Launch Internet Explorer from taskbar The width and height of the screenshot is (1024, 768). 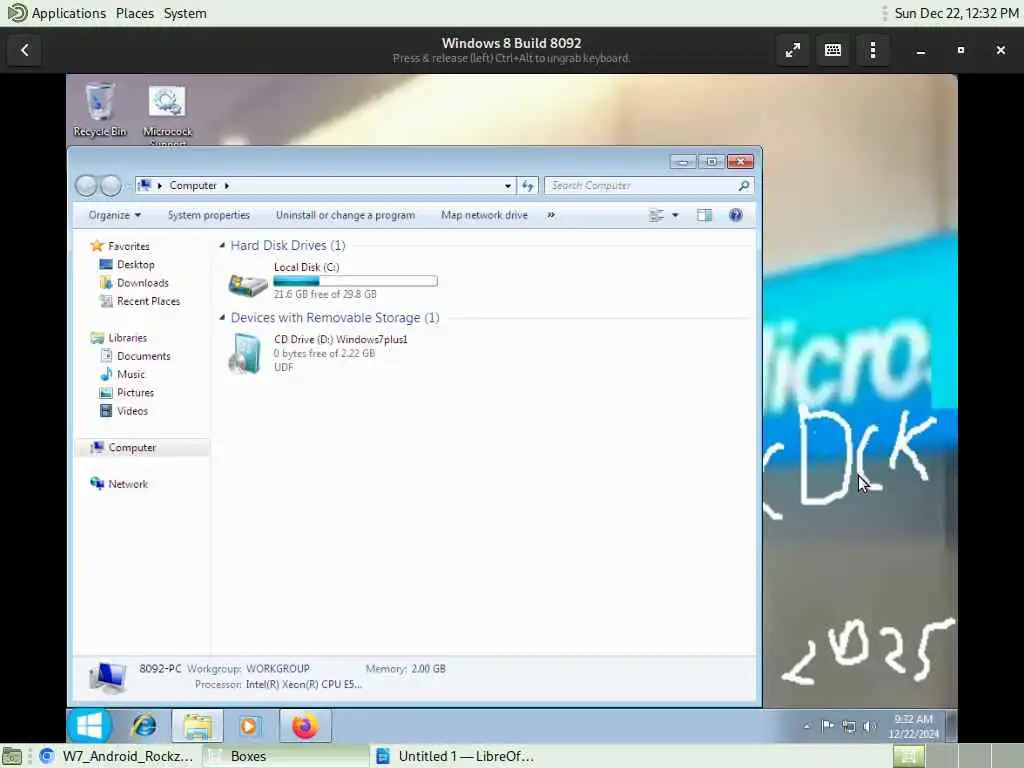[x=144, y=726]
